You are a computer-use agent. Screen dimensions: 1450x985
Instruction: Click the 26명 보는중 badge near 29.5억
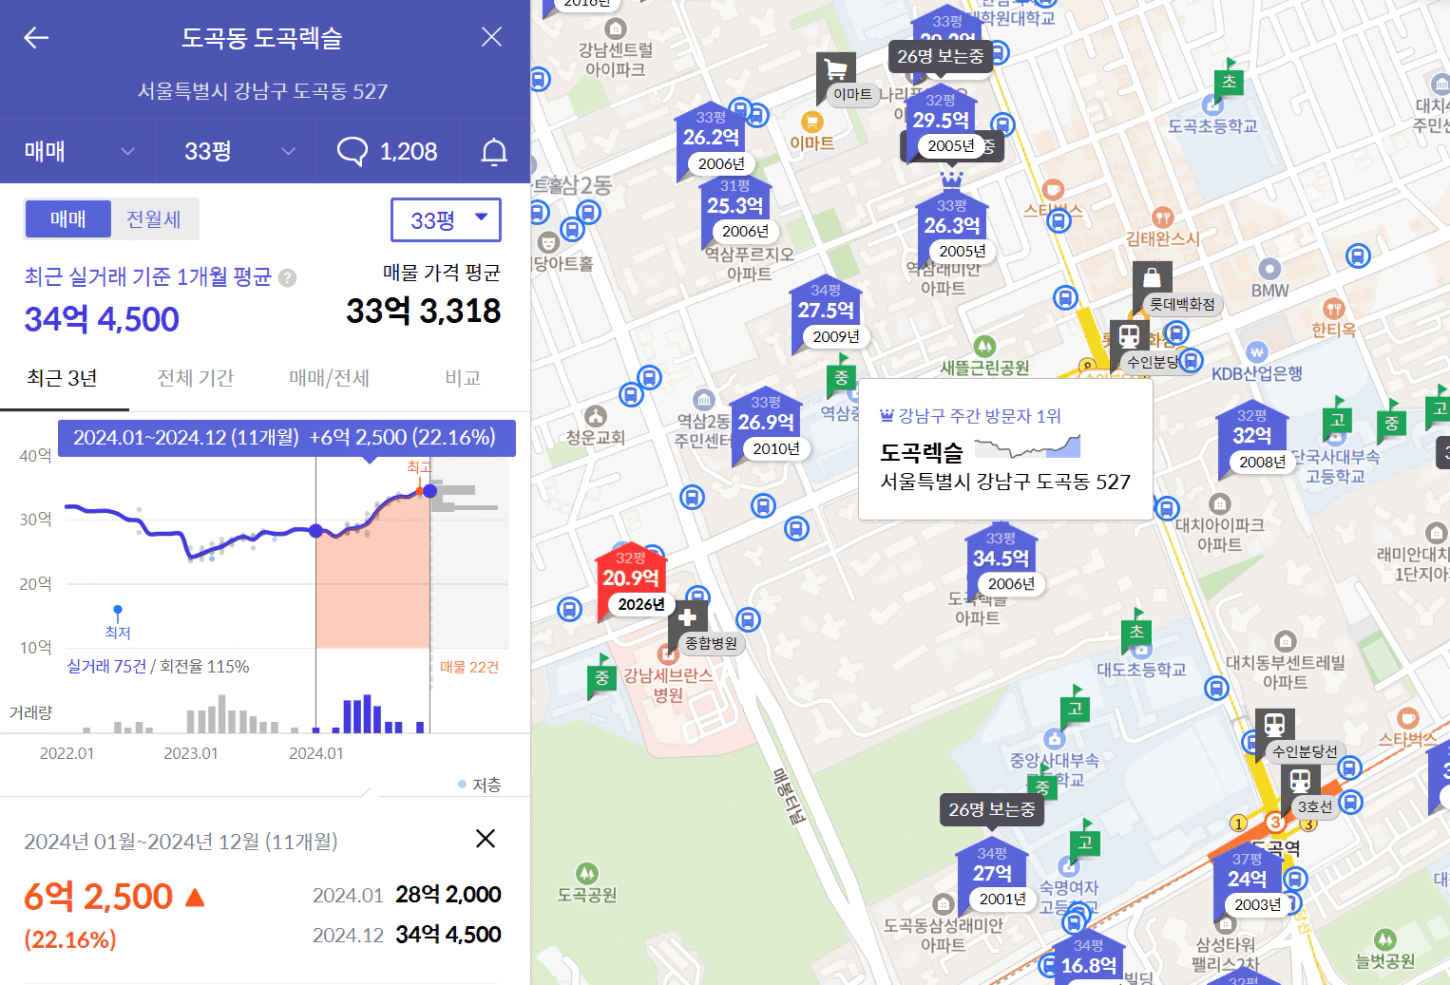click(940, 56)
